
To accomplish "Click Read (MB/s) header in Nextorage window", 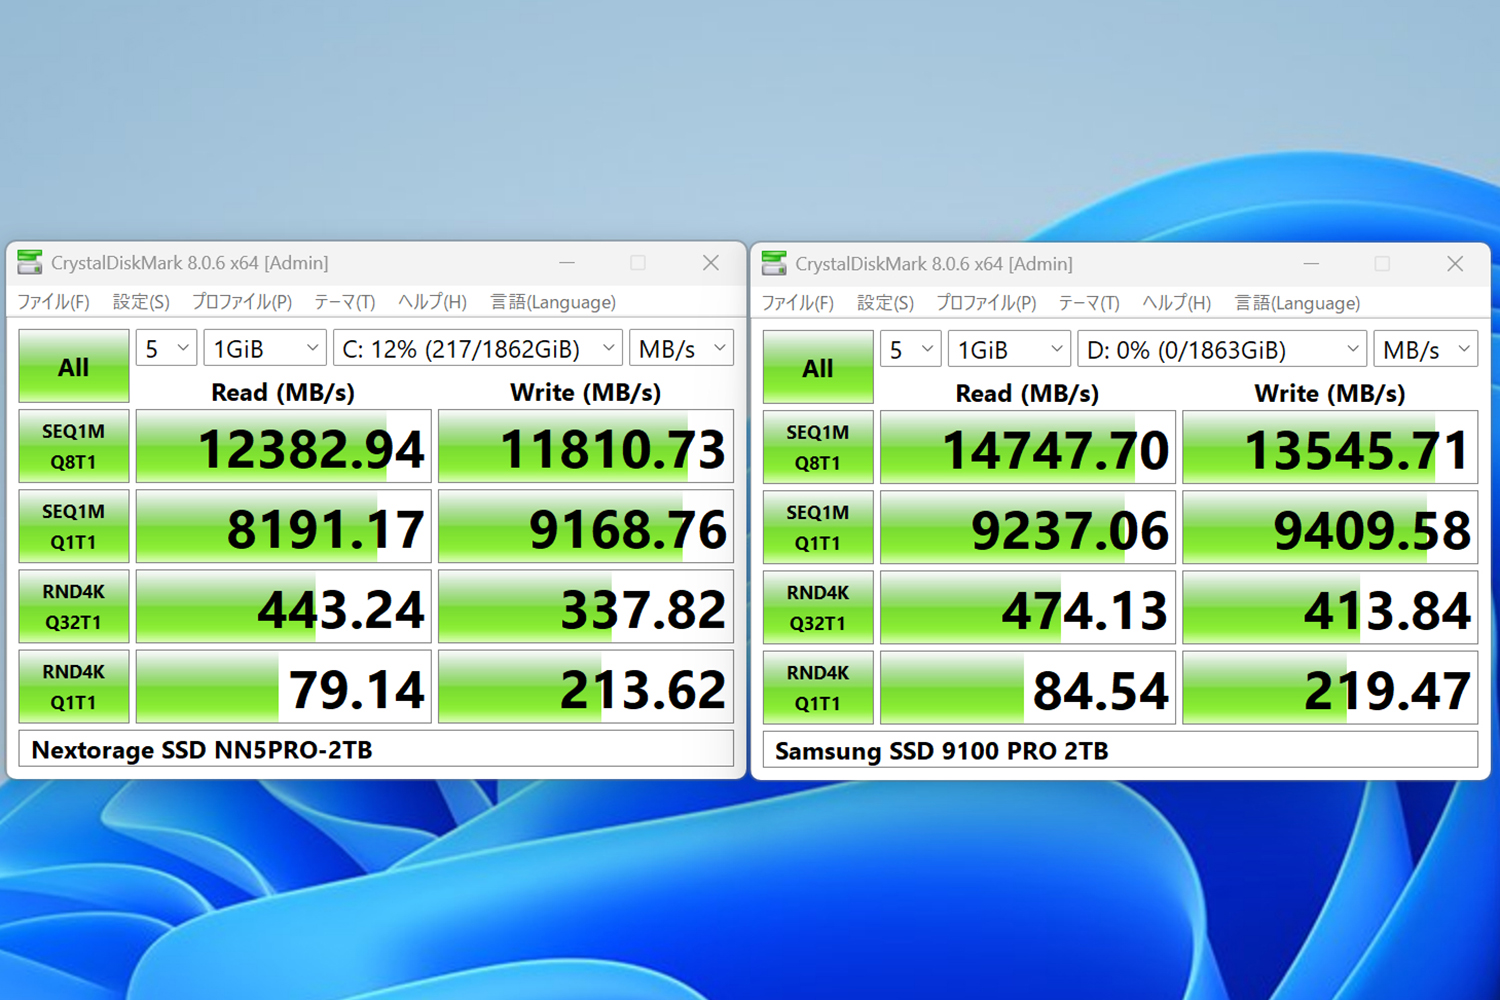I will point(283,392).
